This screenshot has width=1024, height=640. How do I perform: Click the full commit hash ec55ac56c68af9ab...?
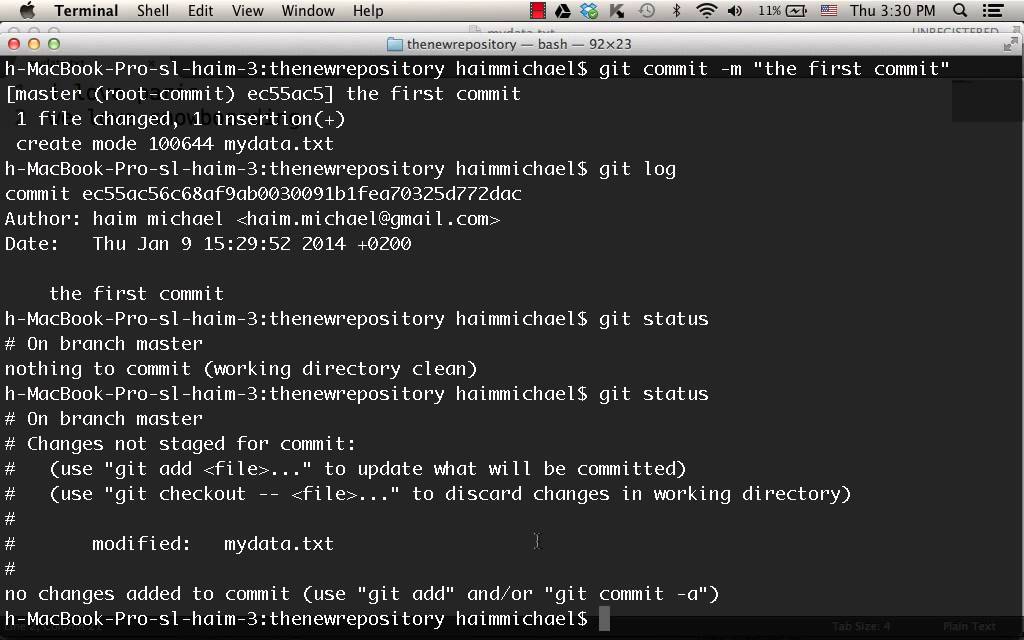pos(302,194)
